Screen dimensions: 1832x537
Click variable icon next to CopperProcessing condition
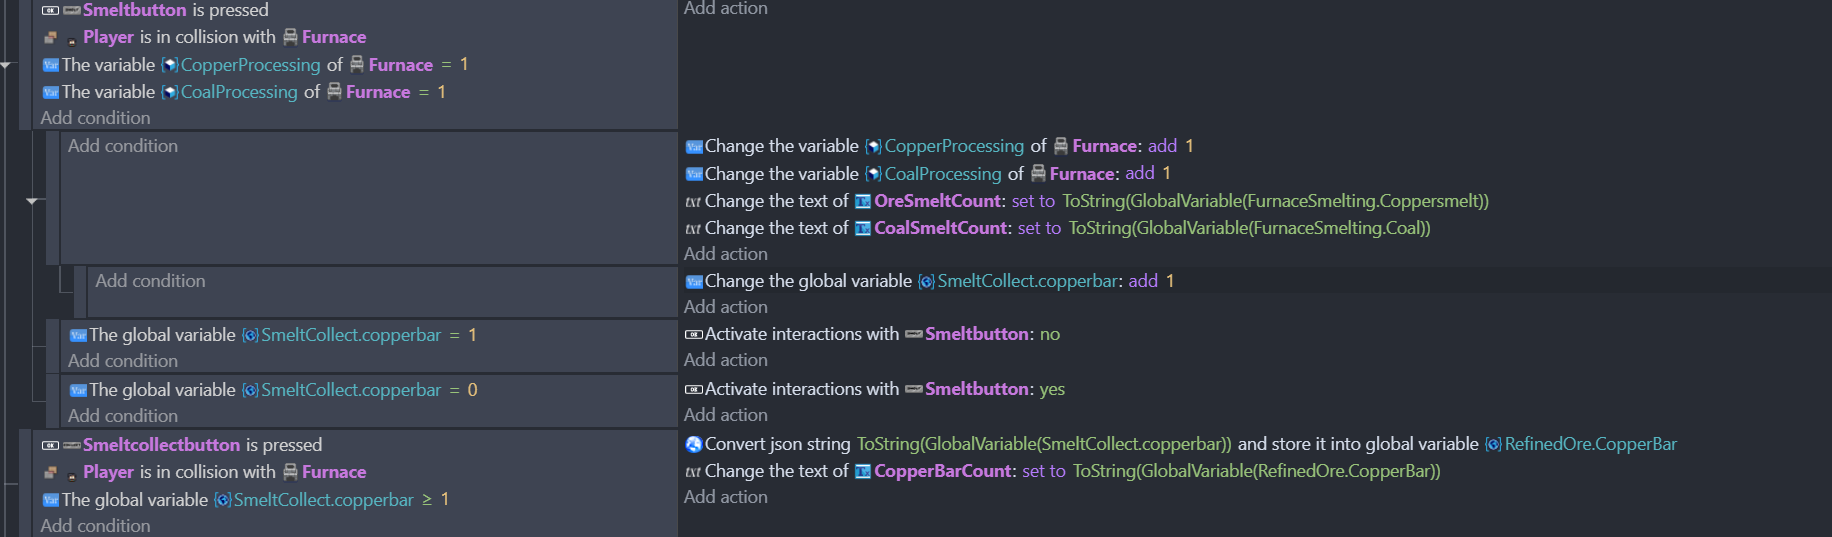point(51,65)
